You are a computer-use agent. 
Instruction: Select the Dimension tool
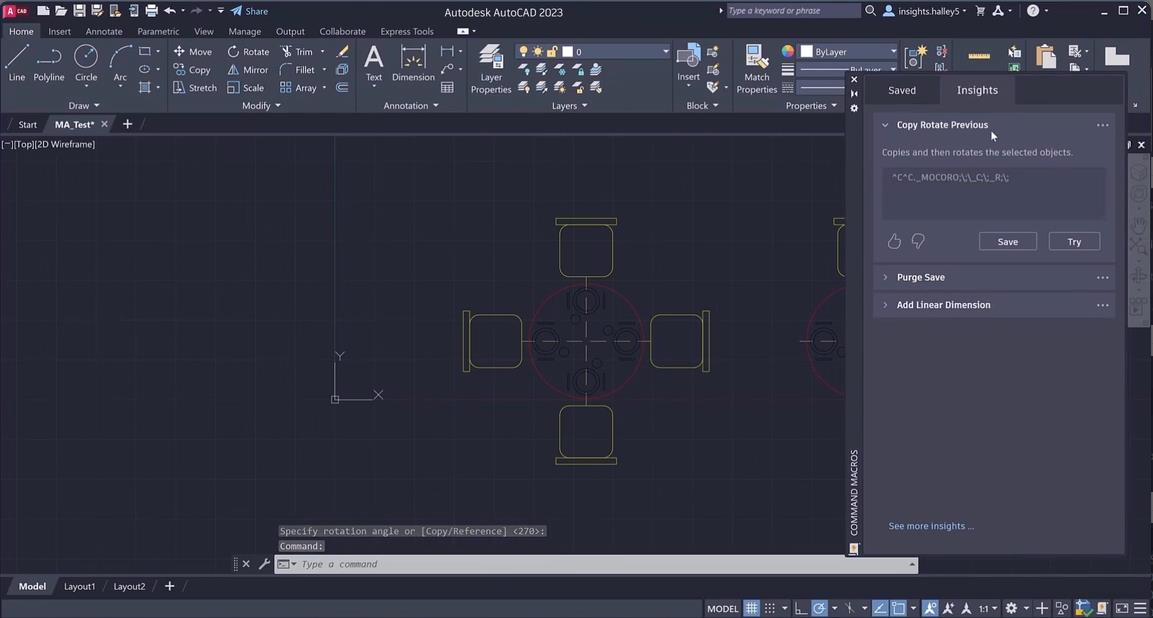(413, 63)
